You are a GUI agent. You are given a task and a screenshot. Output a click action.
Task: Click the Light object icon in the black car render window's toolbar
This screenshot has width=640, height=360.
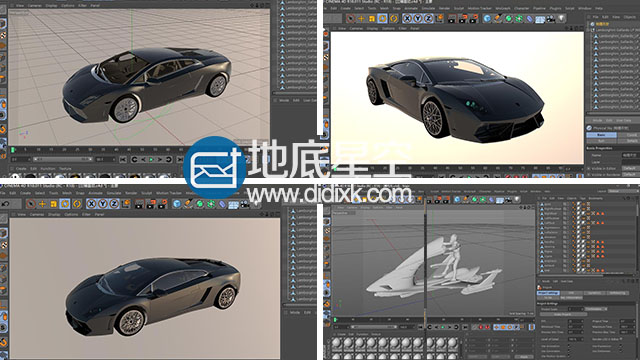pyautogui.click(x=562, y=18)
